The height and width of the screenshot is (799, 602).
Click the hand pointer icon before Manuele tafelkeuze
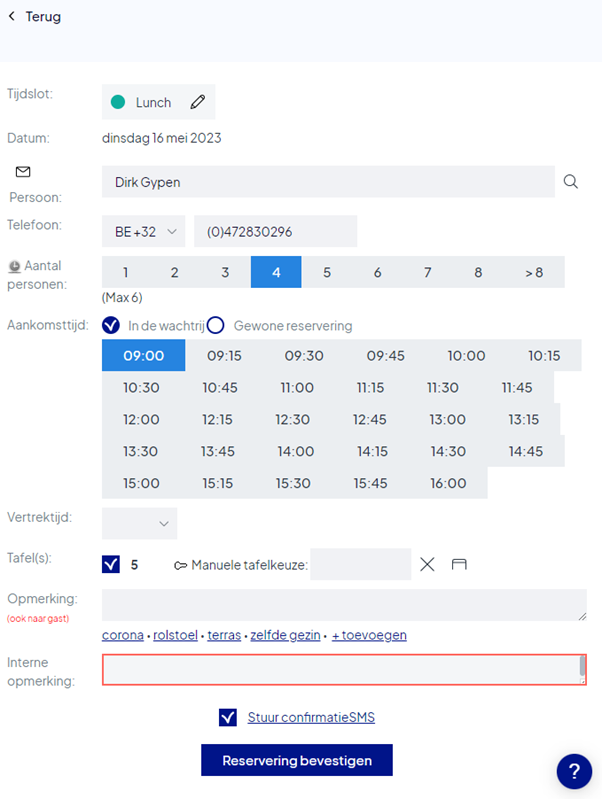coord(180,565)
